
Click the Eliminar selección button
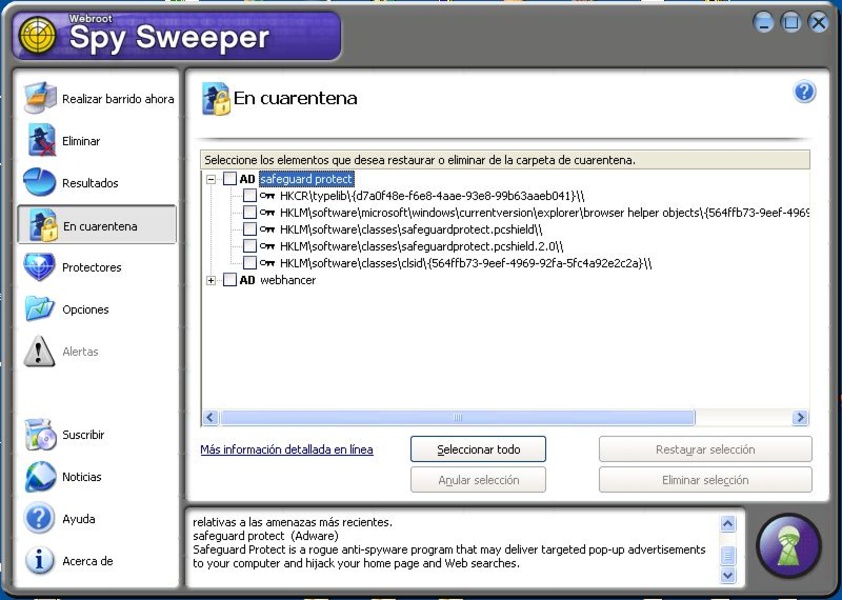pyautogui.click(x=705, y=480)
